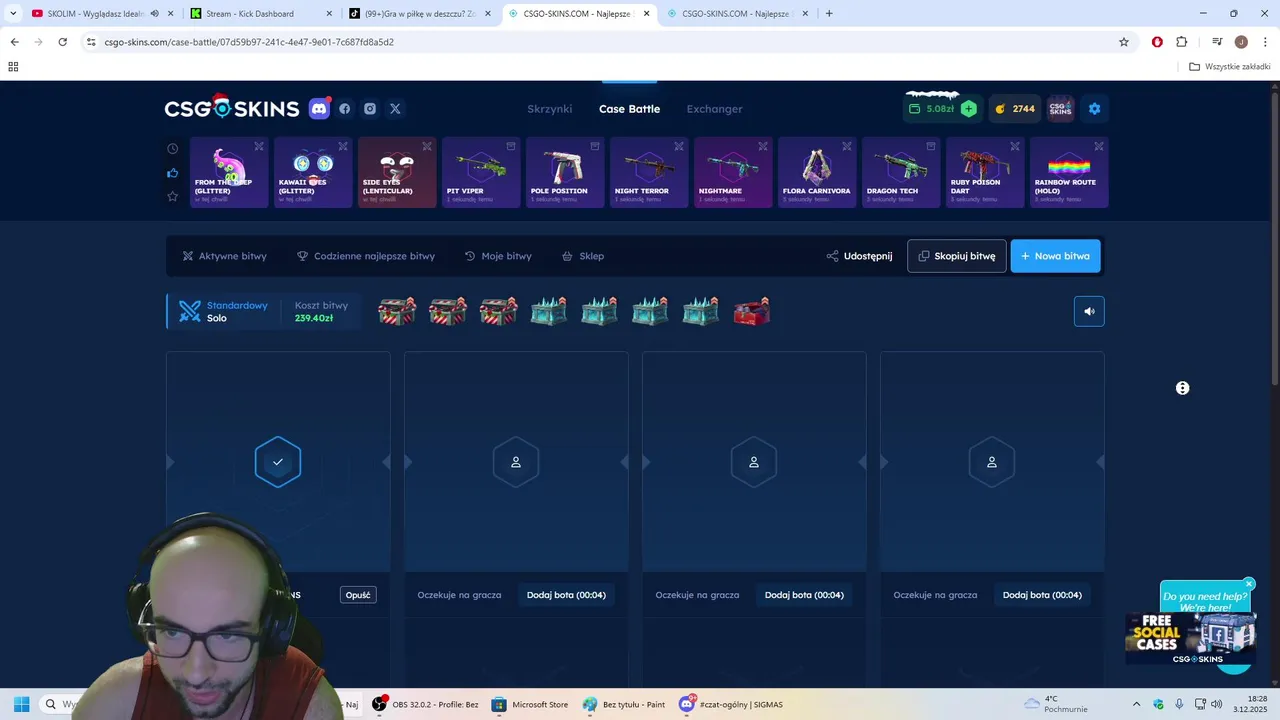The image size is (1280, 720).
Task: Click the Skopiuj bitwę button
Action: [x=957, y=256]
